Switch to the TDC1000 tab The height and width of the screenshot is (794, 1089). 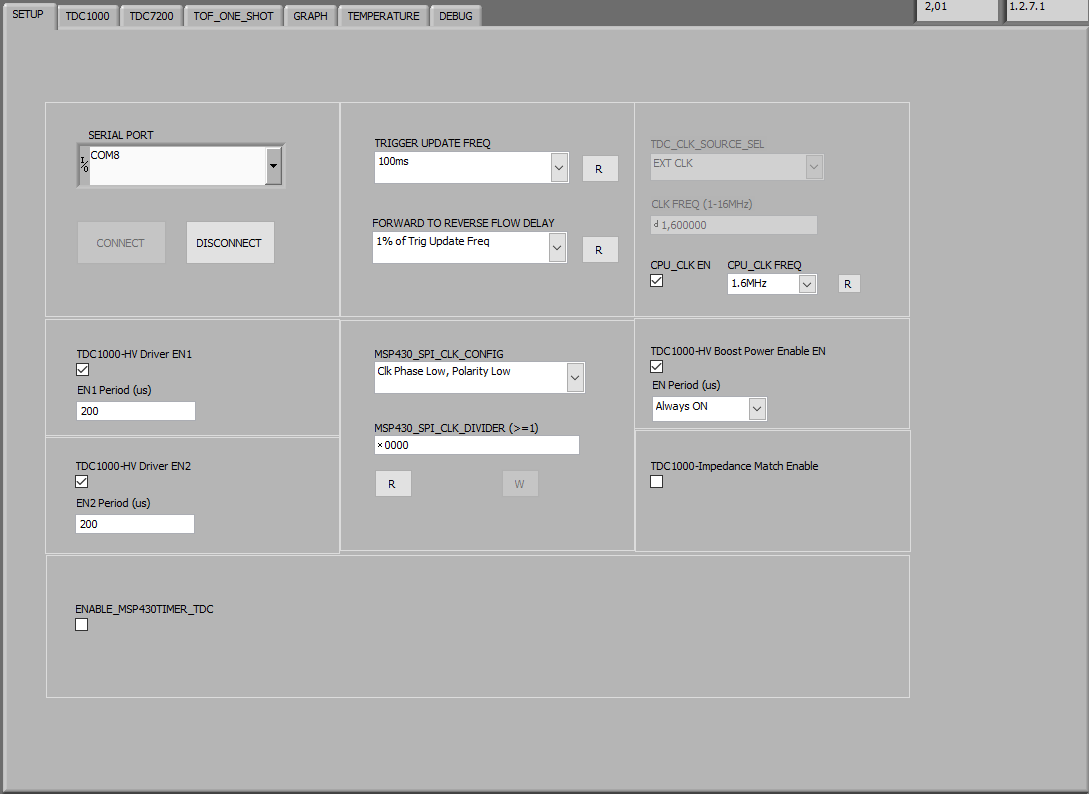point(88,16)
